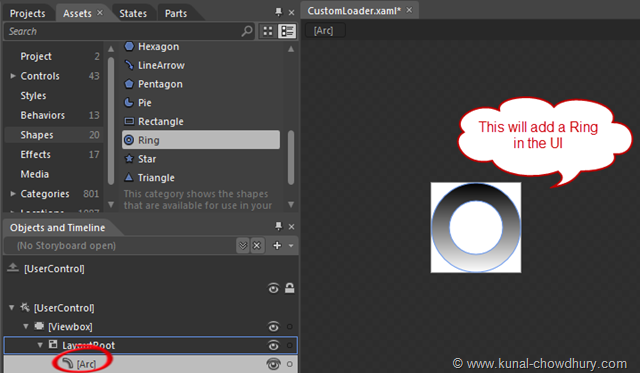Select the Project category
Viewport: 640px width, 373px height.
(x=54, y=56)
